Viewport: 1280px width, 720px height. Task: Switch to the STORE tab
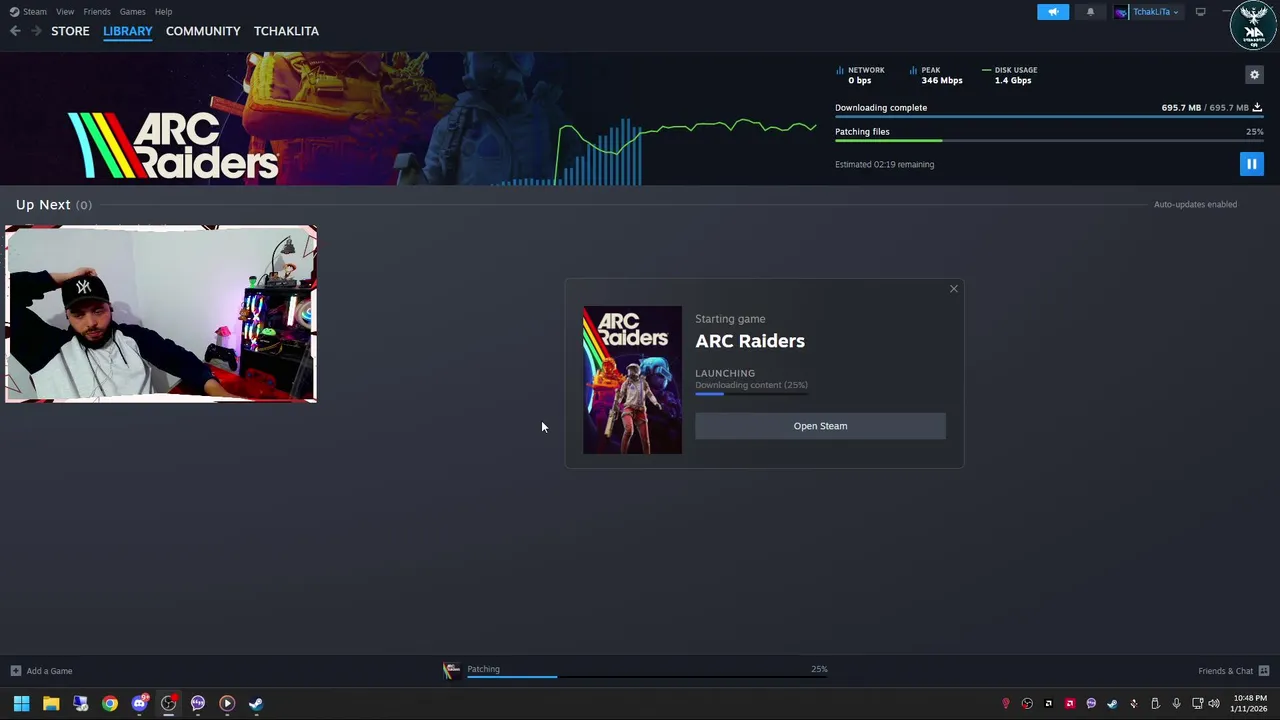(x=70, y=31)
